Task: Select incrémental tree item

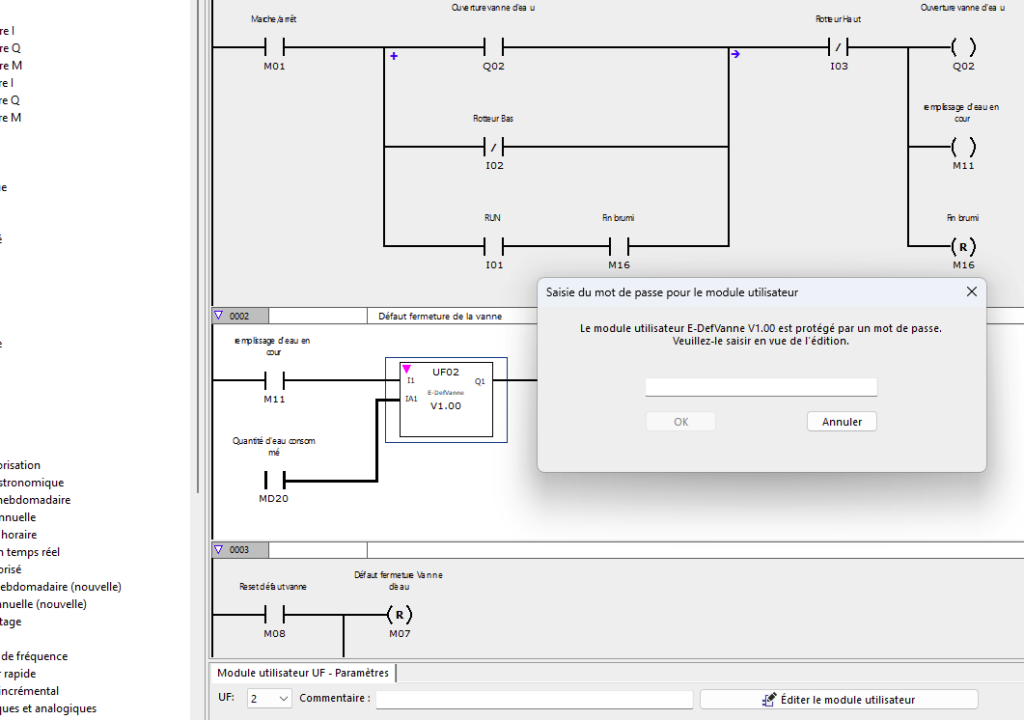Action: (29, 691)
